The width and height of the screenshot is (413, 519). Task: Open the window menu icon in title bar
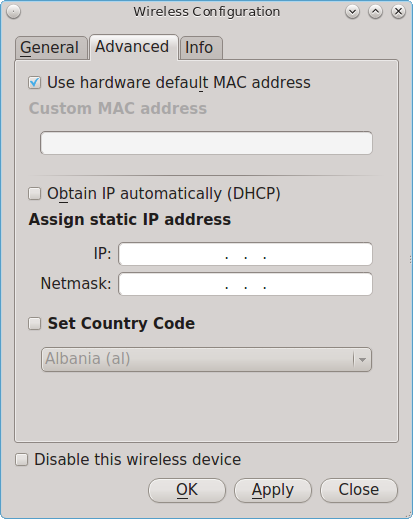click(14, 12)
